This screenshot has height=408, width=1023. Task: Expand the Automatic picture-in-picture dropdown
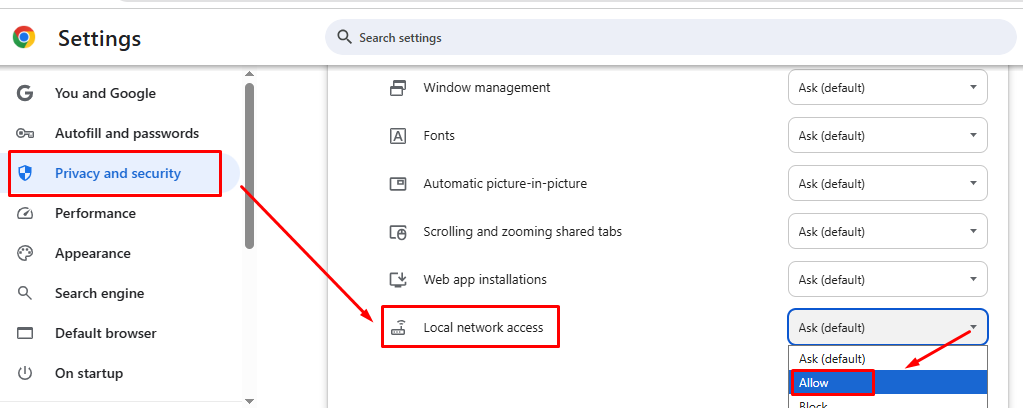click(887, 184)
